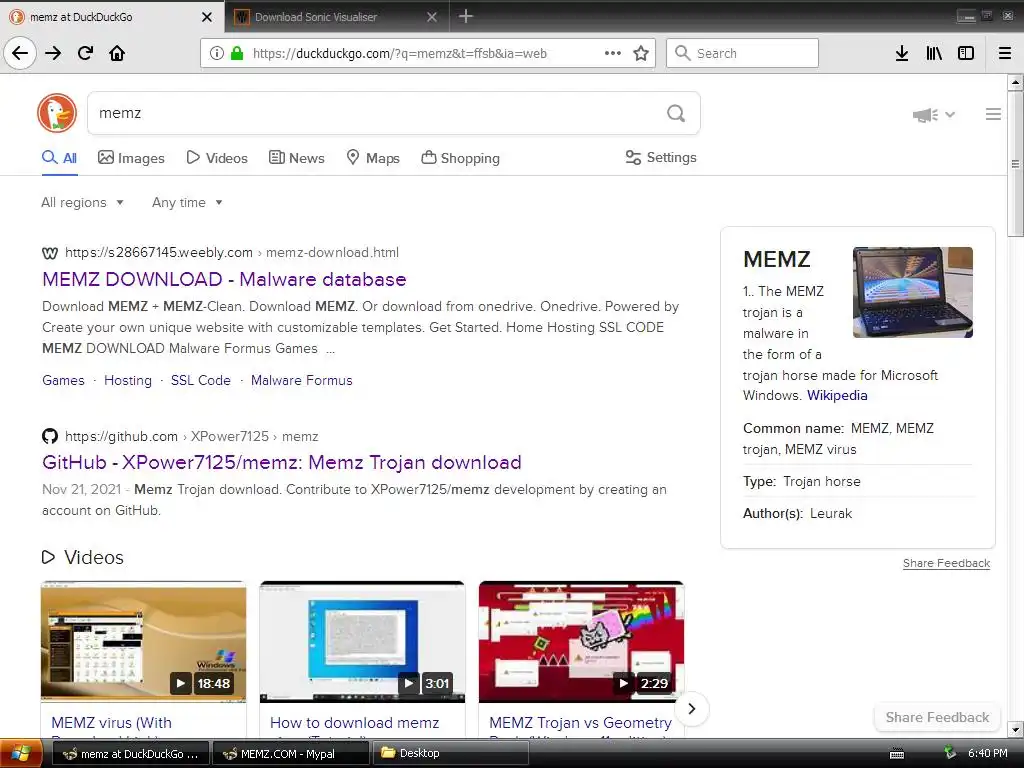Close the memz at DuckDuckGo tab
Image resolution: width=1024 pixels, height=768 pixels.
[x=207, y=17]
